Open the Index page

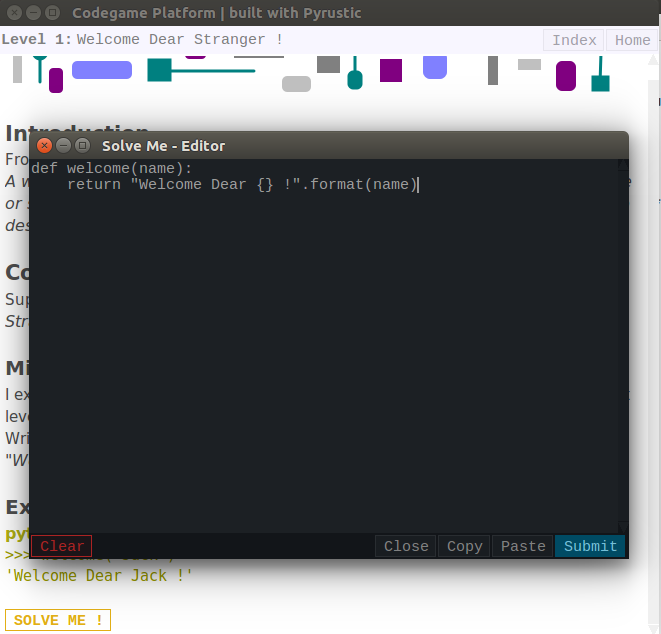tap(574, 40)
